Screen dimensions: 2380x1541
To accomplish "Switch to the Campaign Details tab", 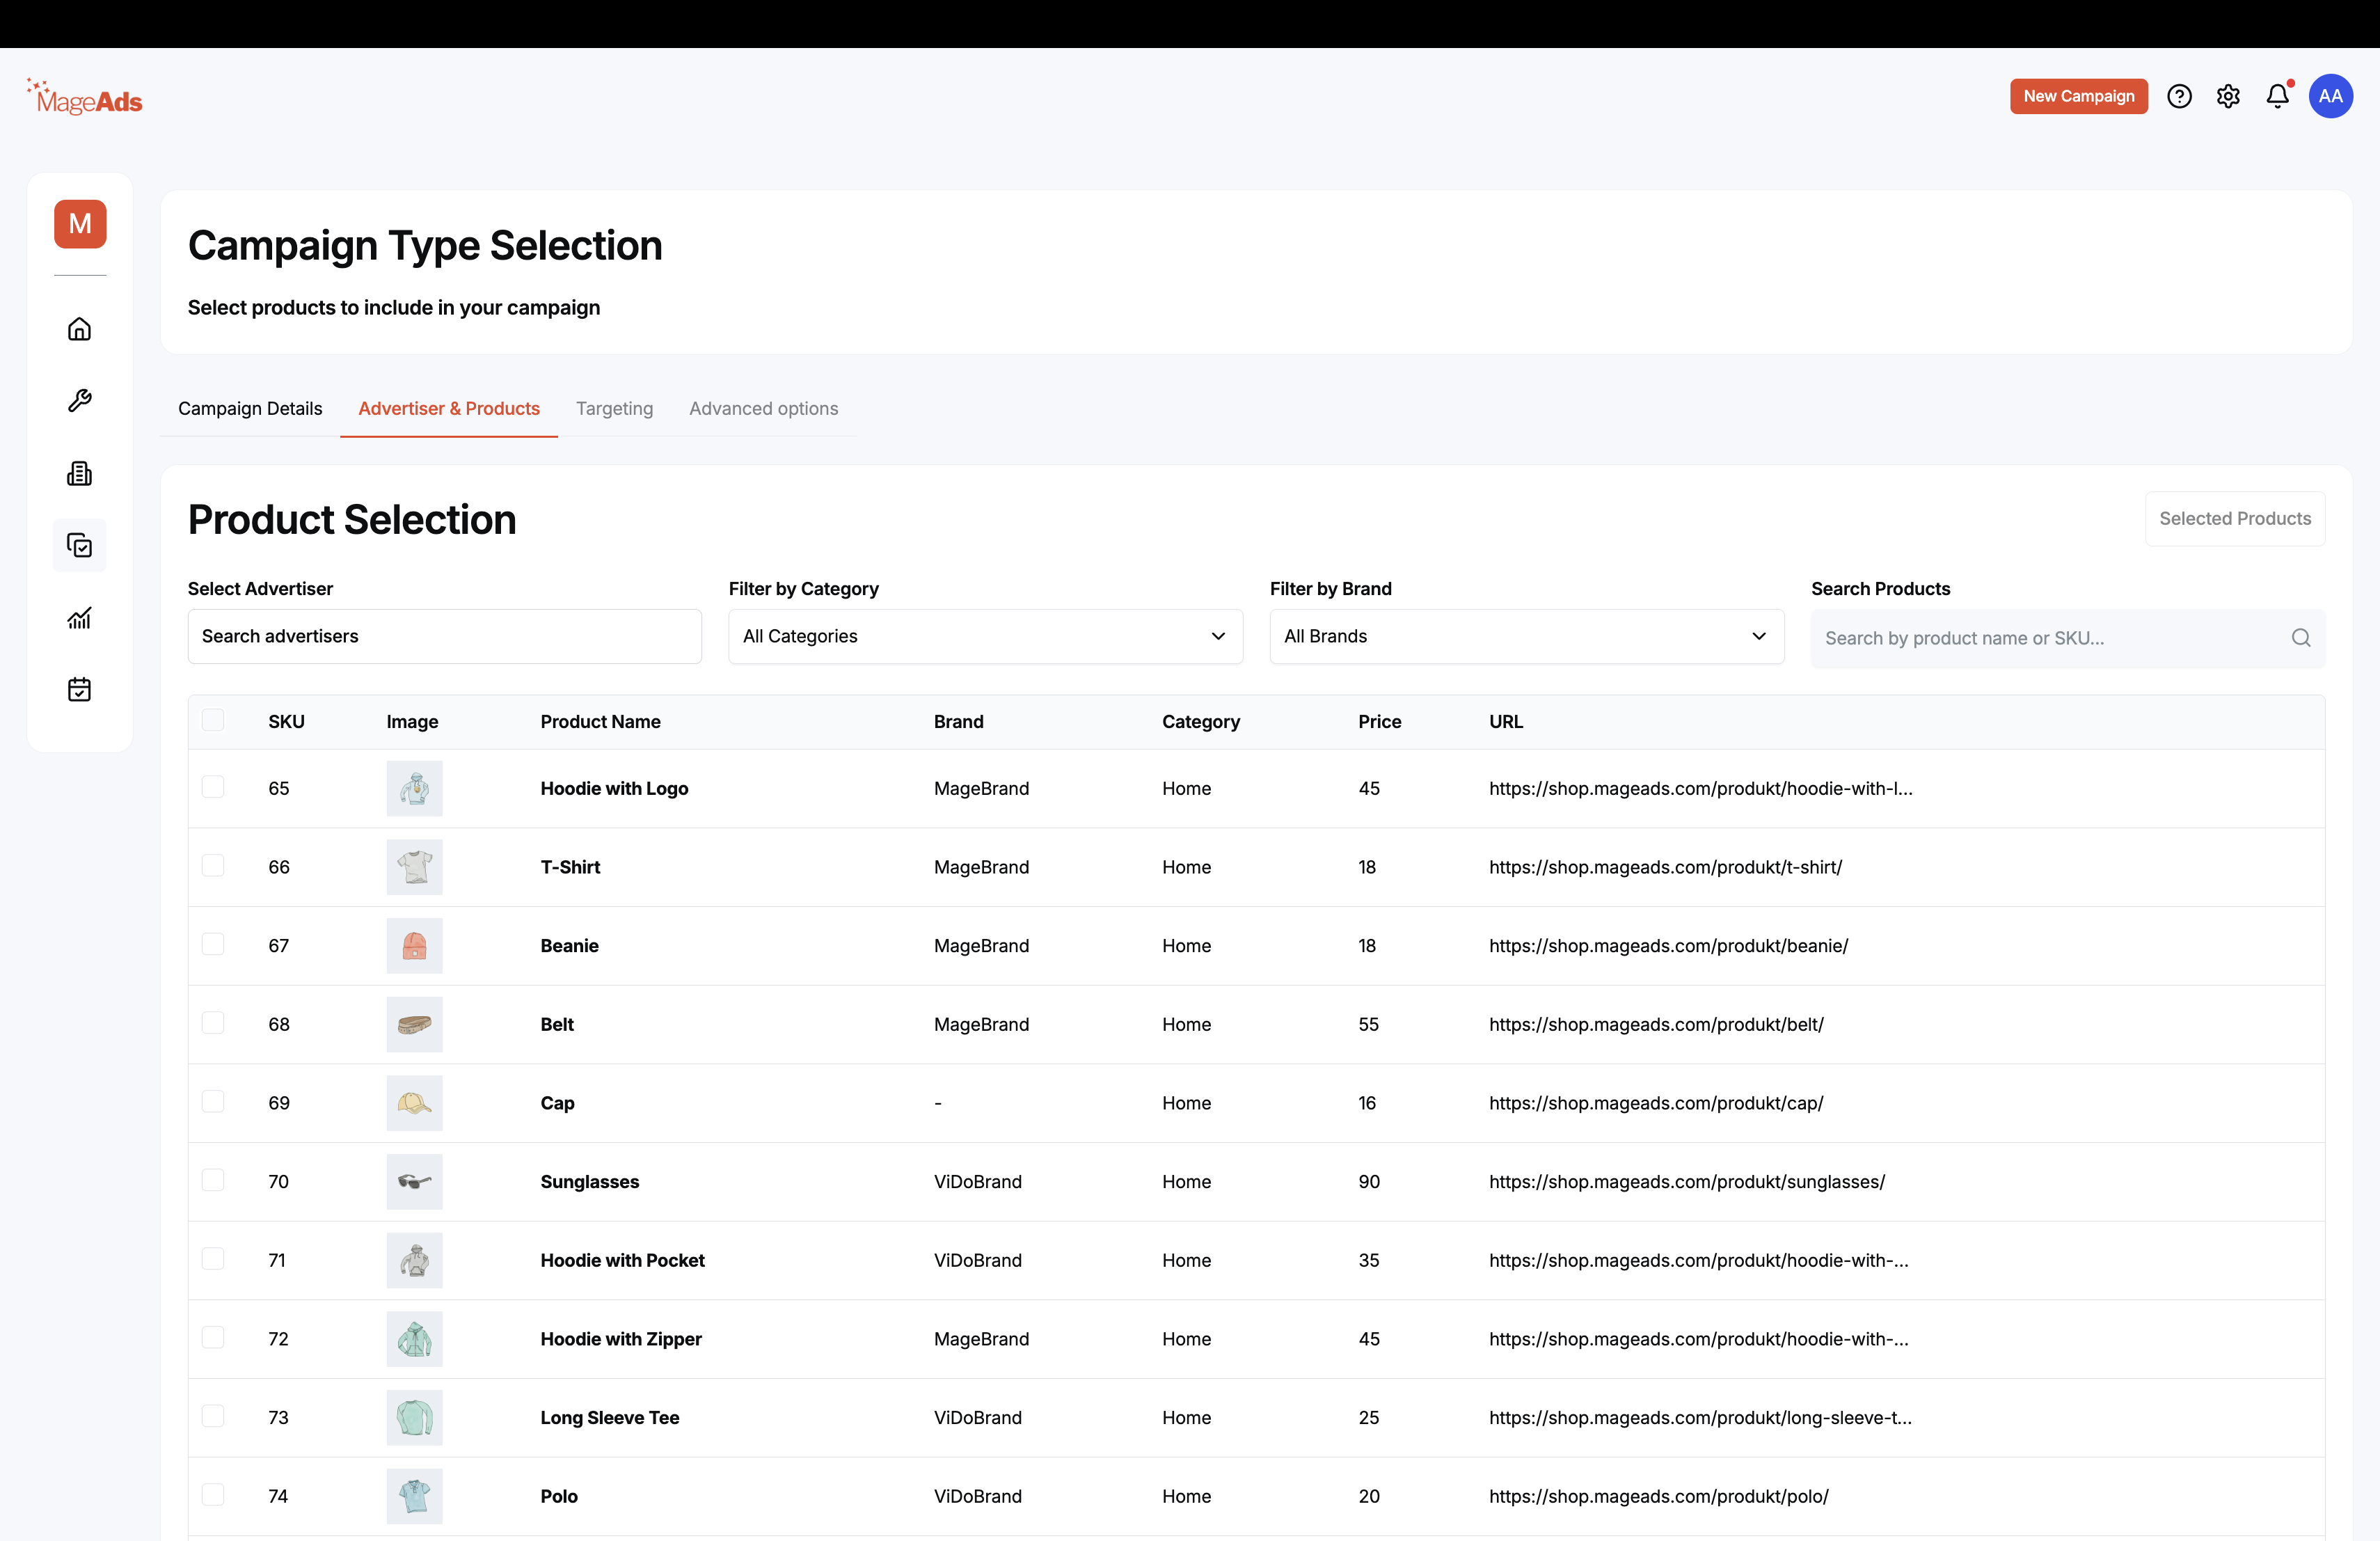I will 250,408.
